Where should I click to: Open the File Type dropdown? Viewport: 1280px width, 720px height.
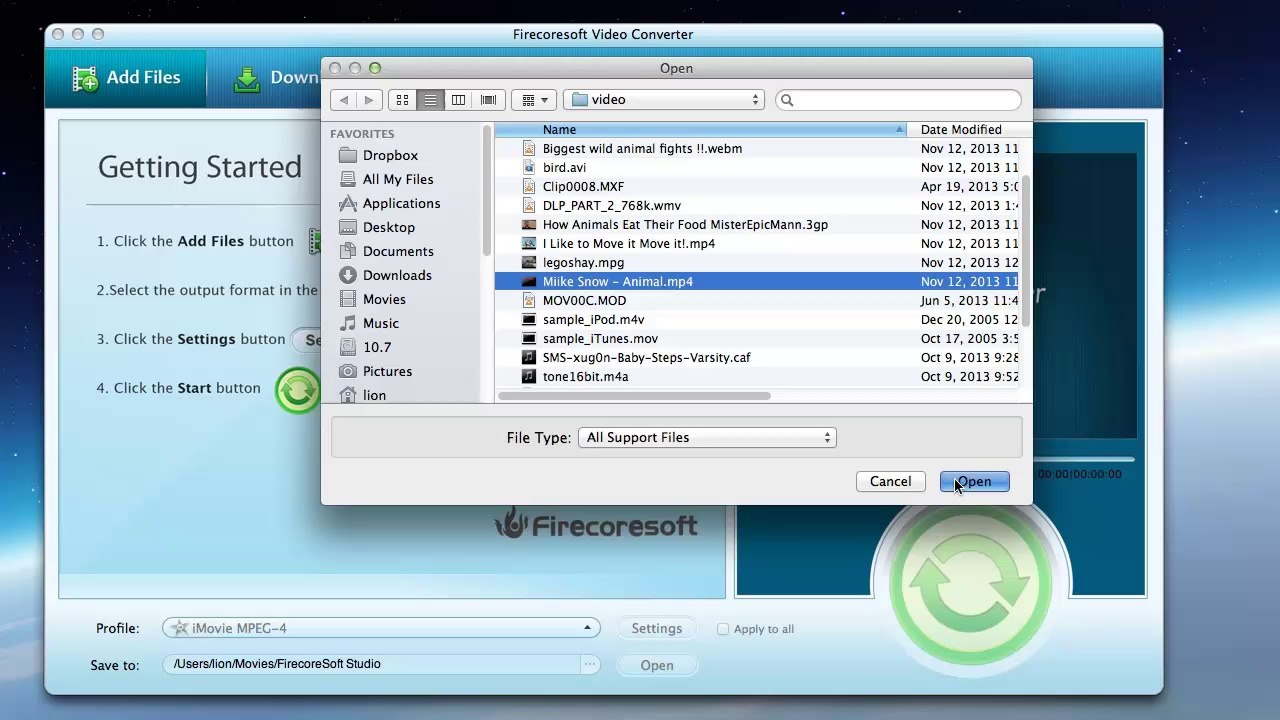[x=707, y=438]
